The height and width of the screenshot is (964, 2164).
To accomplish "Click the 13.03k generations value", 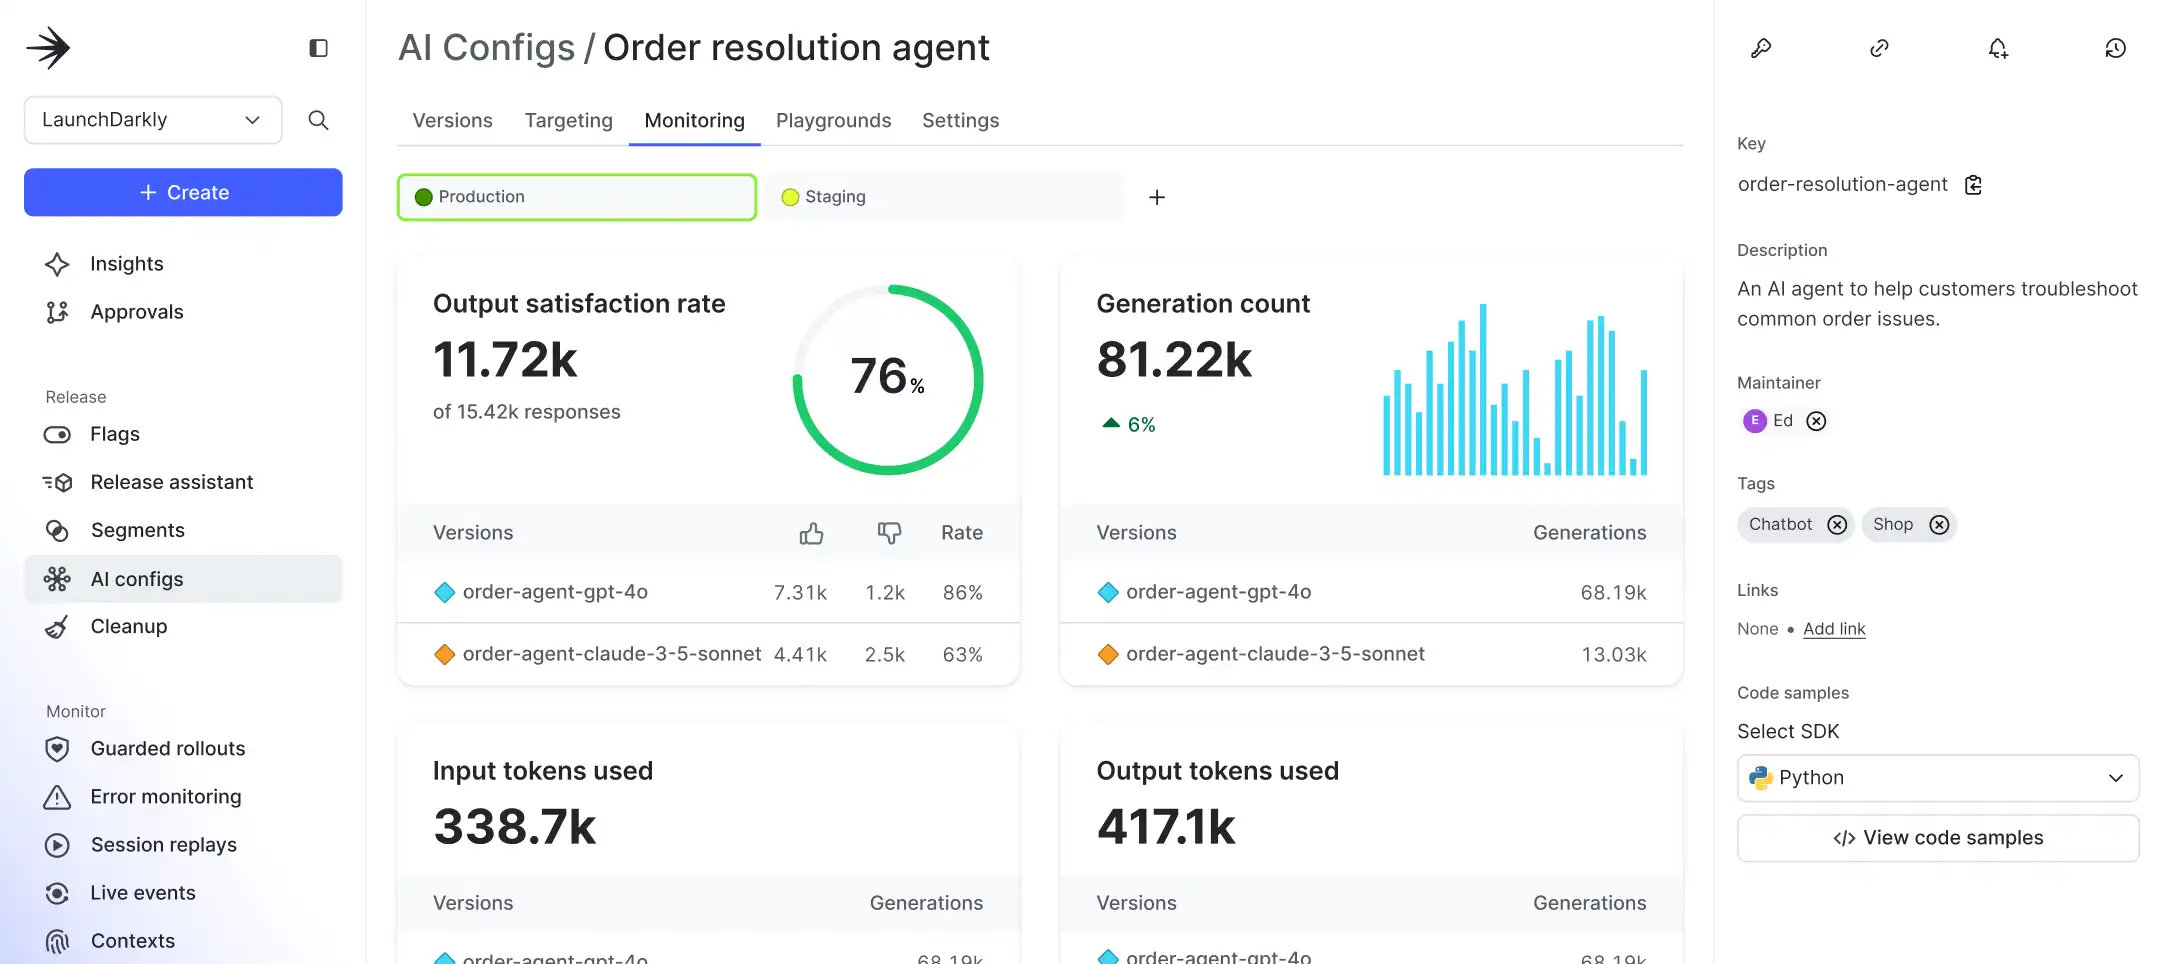I will coord(1613,654).
